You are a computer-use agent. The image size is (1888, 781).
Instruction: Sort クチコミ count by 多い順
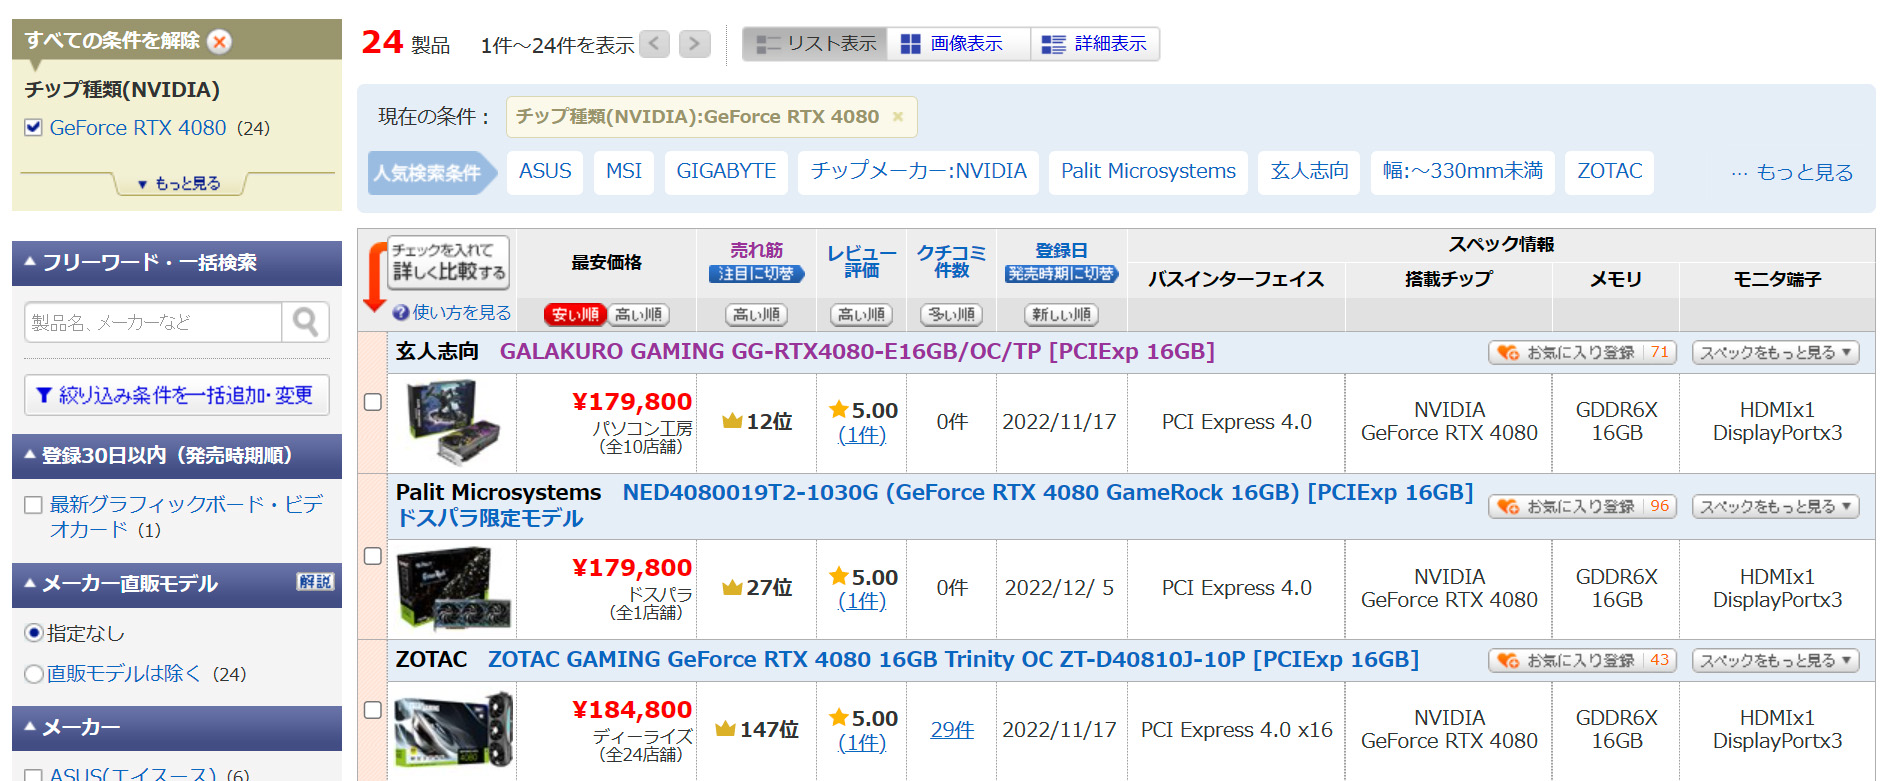click(951, 315)
